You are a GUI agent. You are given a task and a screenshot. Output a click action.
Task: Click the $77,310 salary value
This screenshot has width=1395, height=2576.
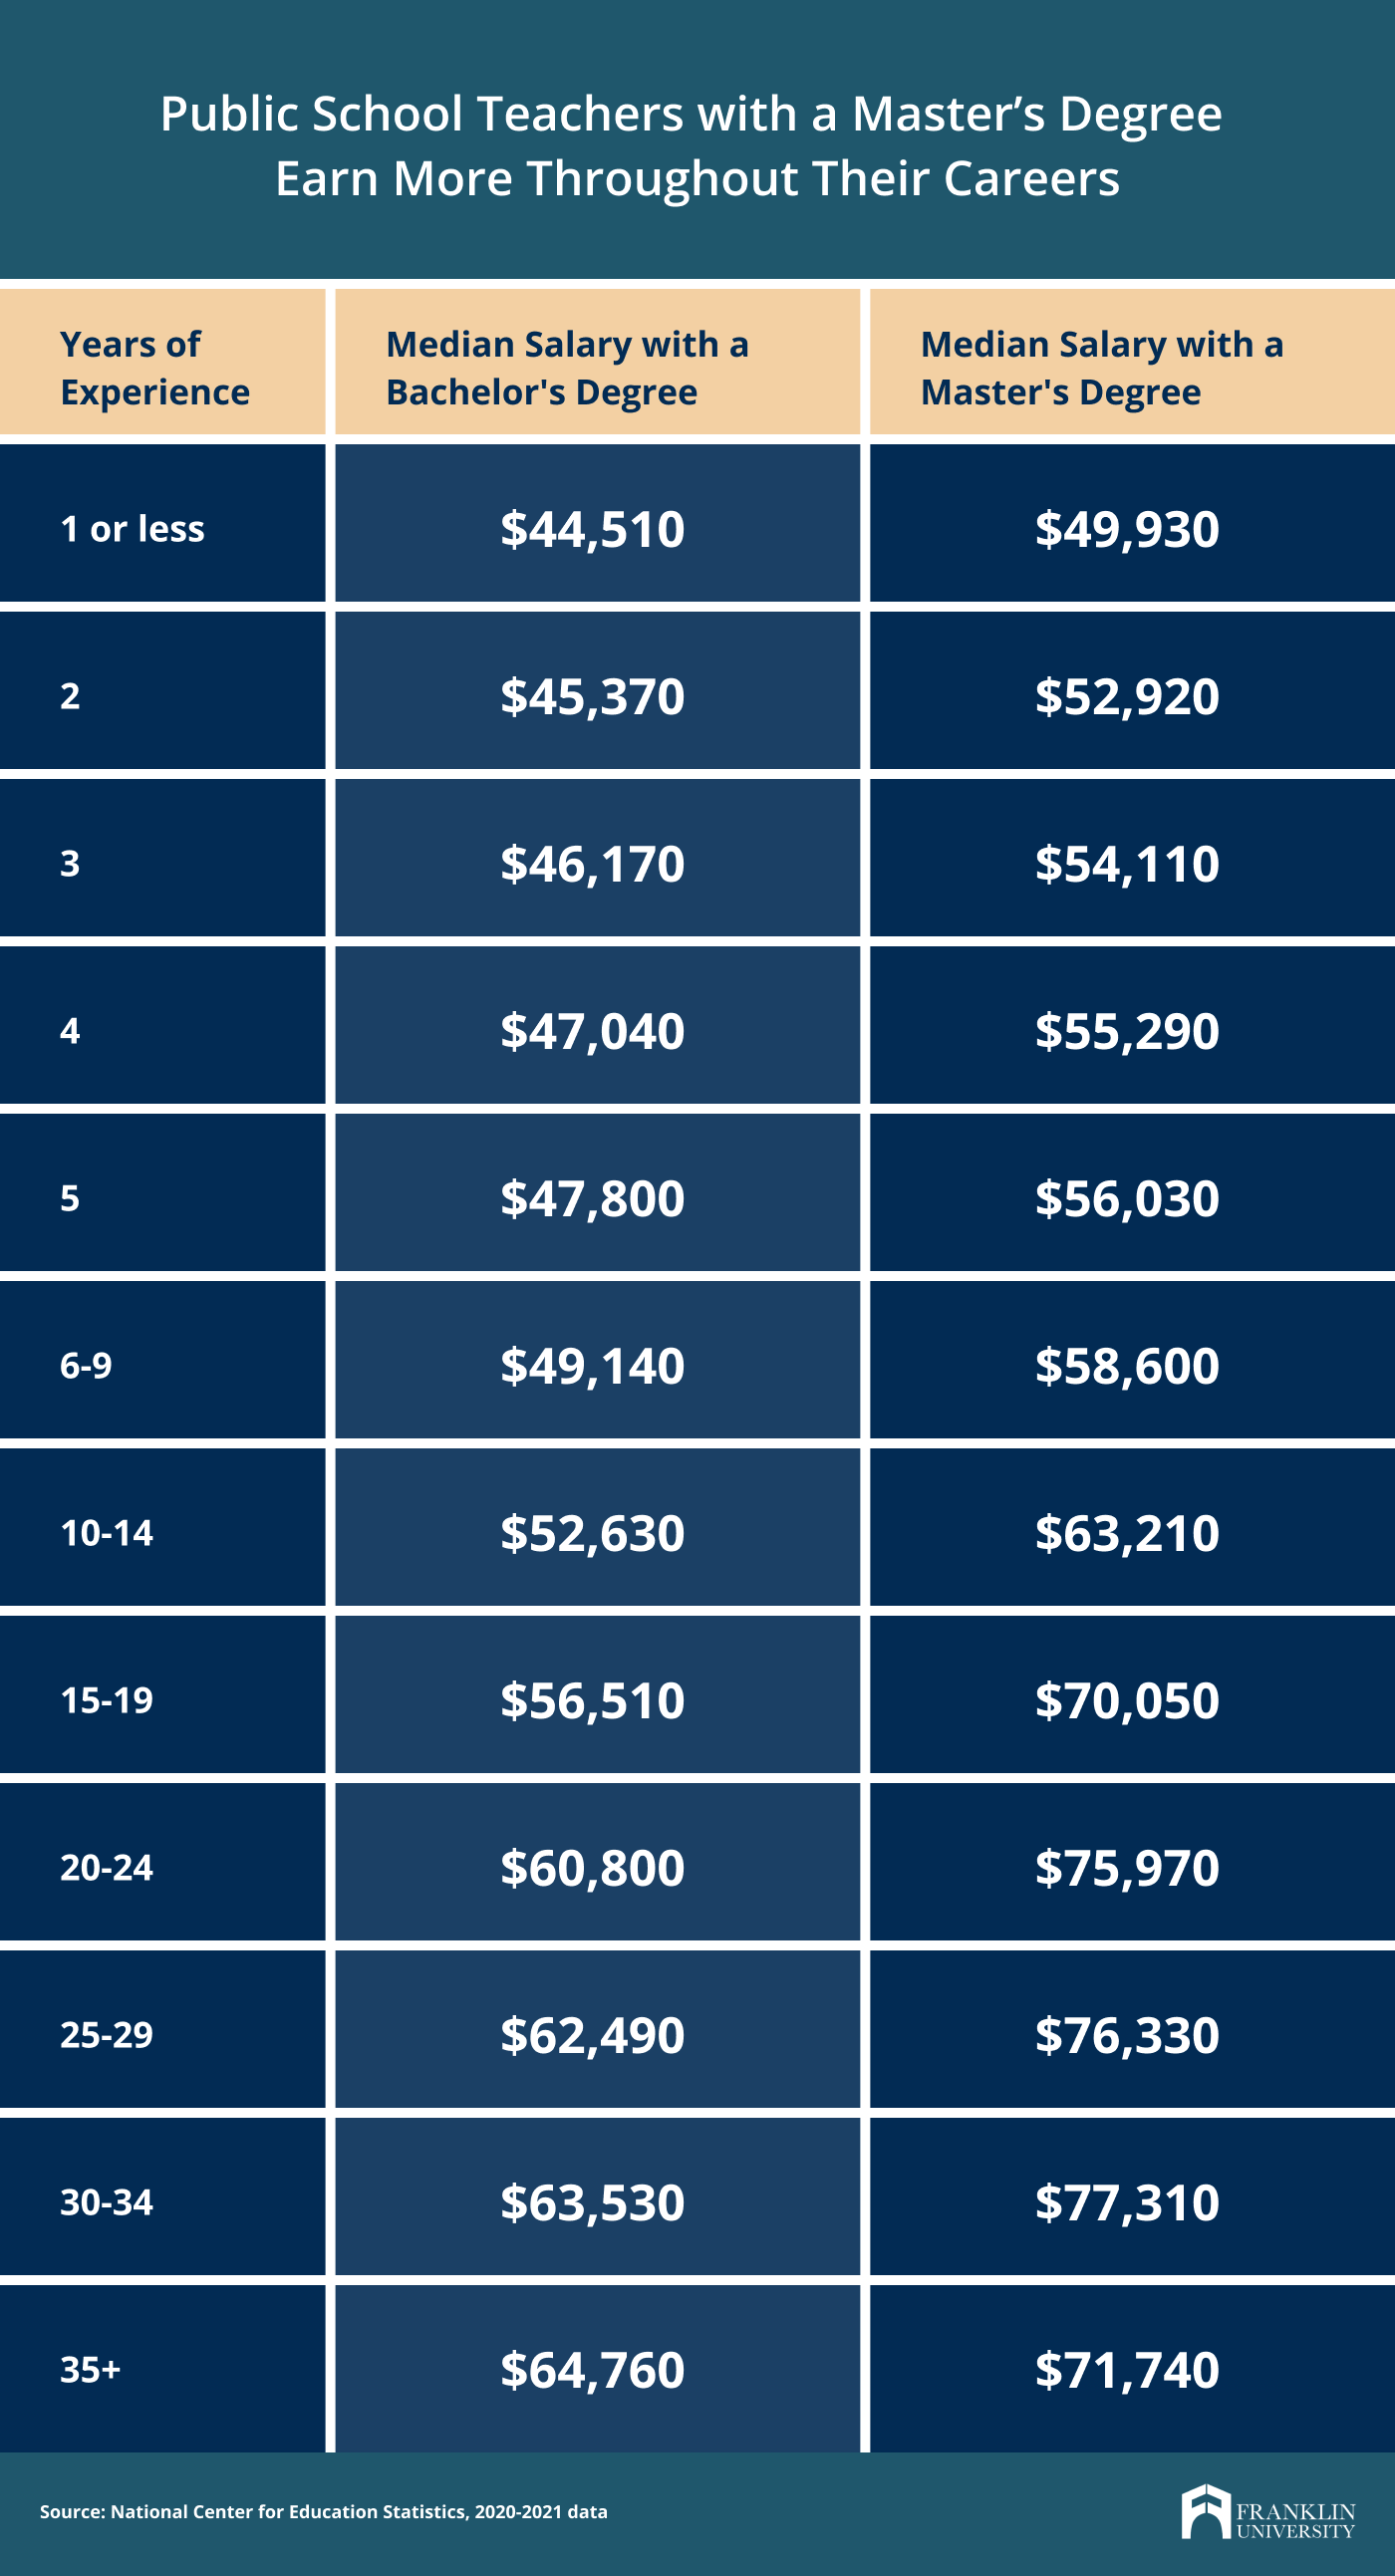1127,2203
